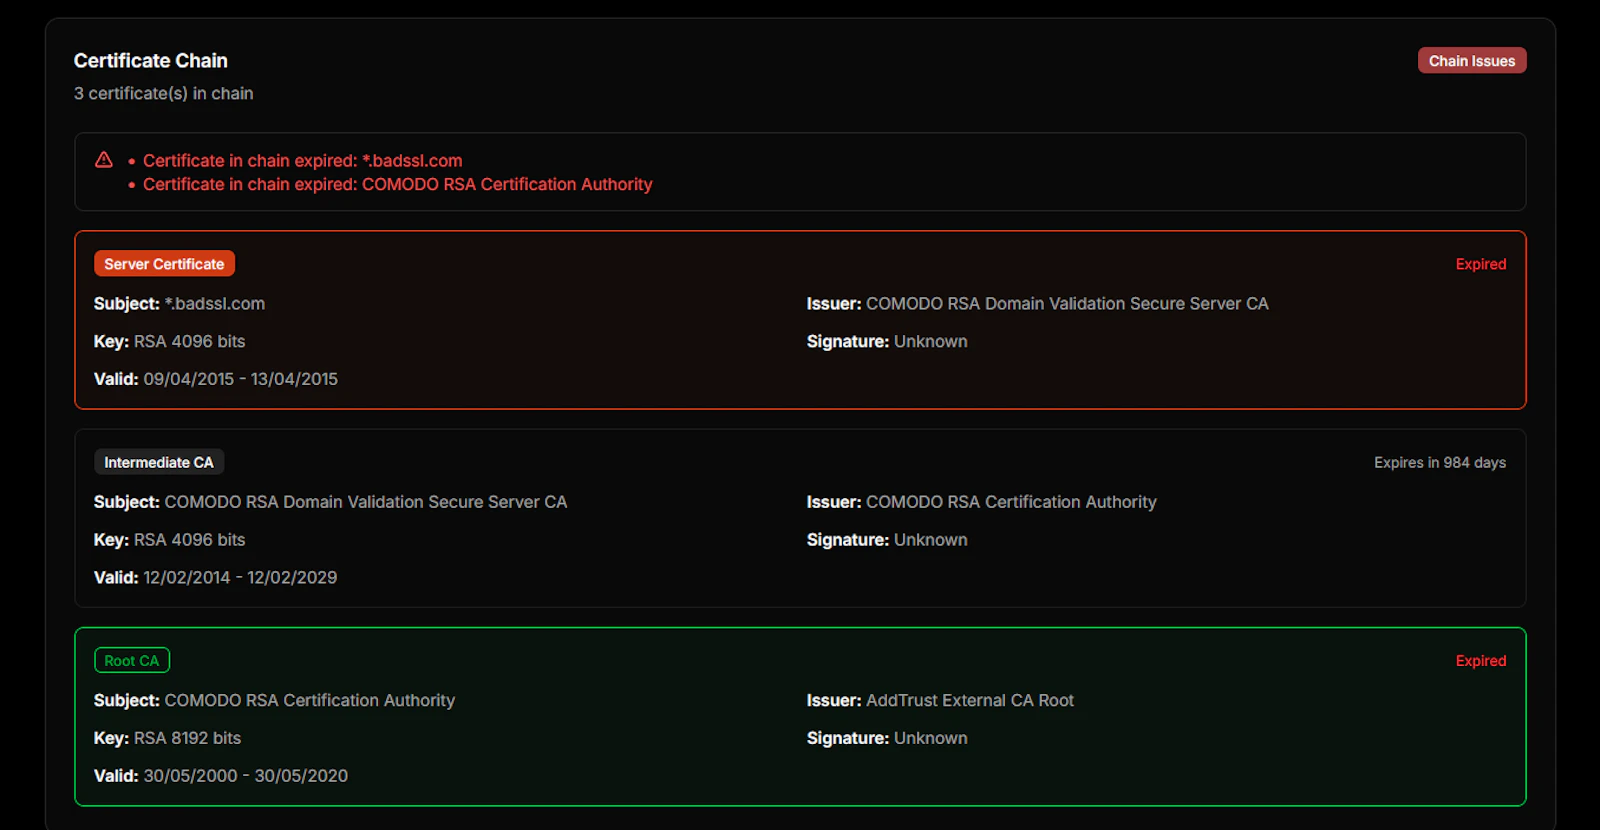This screenshot has height=830, width=1600.
Task: Select Subject *.badssl.com in Server Certificate
Action: pos(180,304)
